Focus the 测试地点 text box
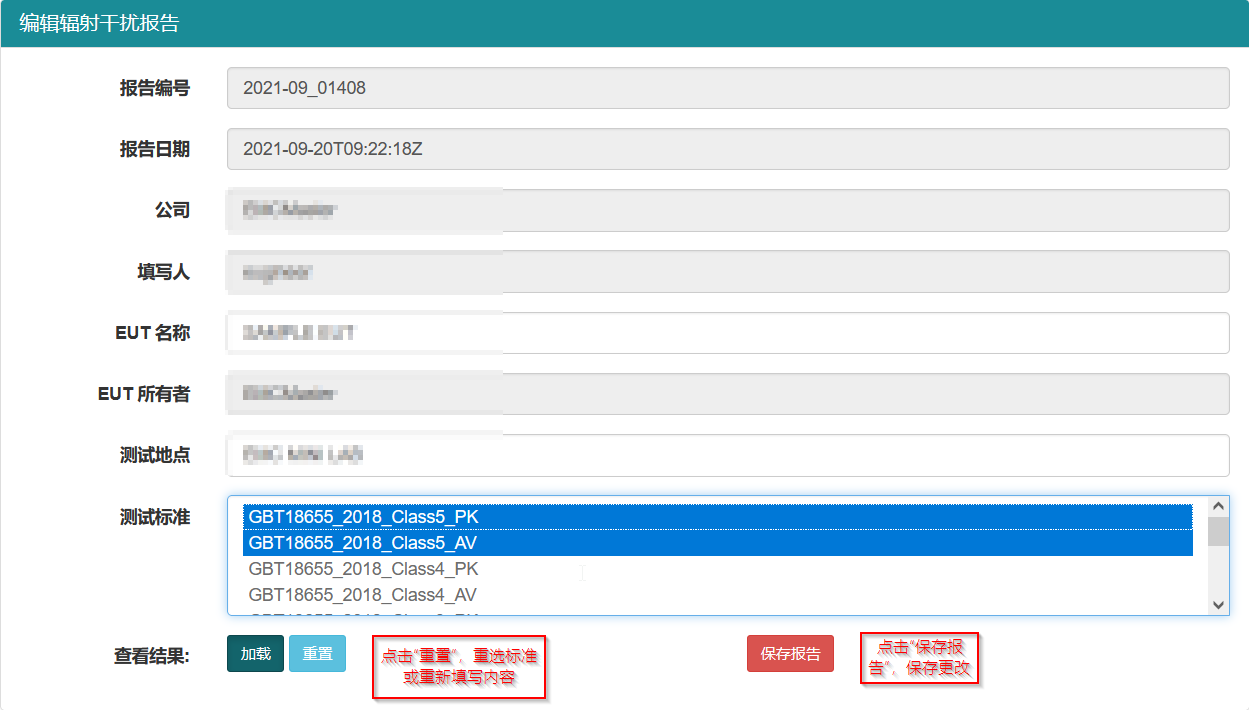This screenshot has height=710, width=1249. pos(727,455)
